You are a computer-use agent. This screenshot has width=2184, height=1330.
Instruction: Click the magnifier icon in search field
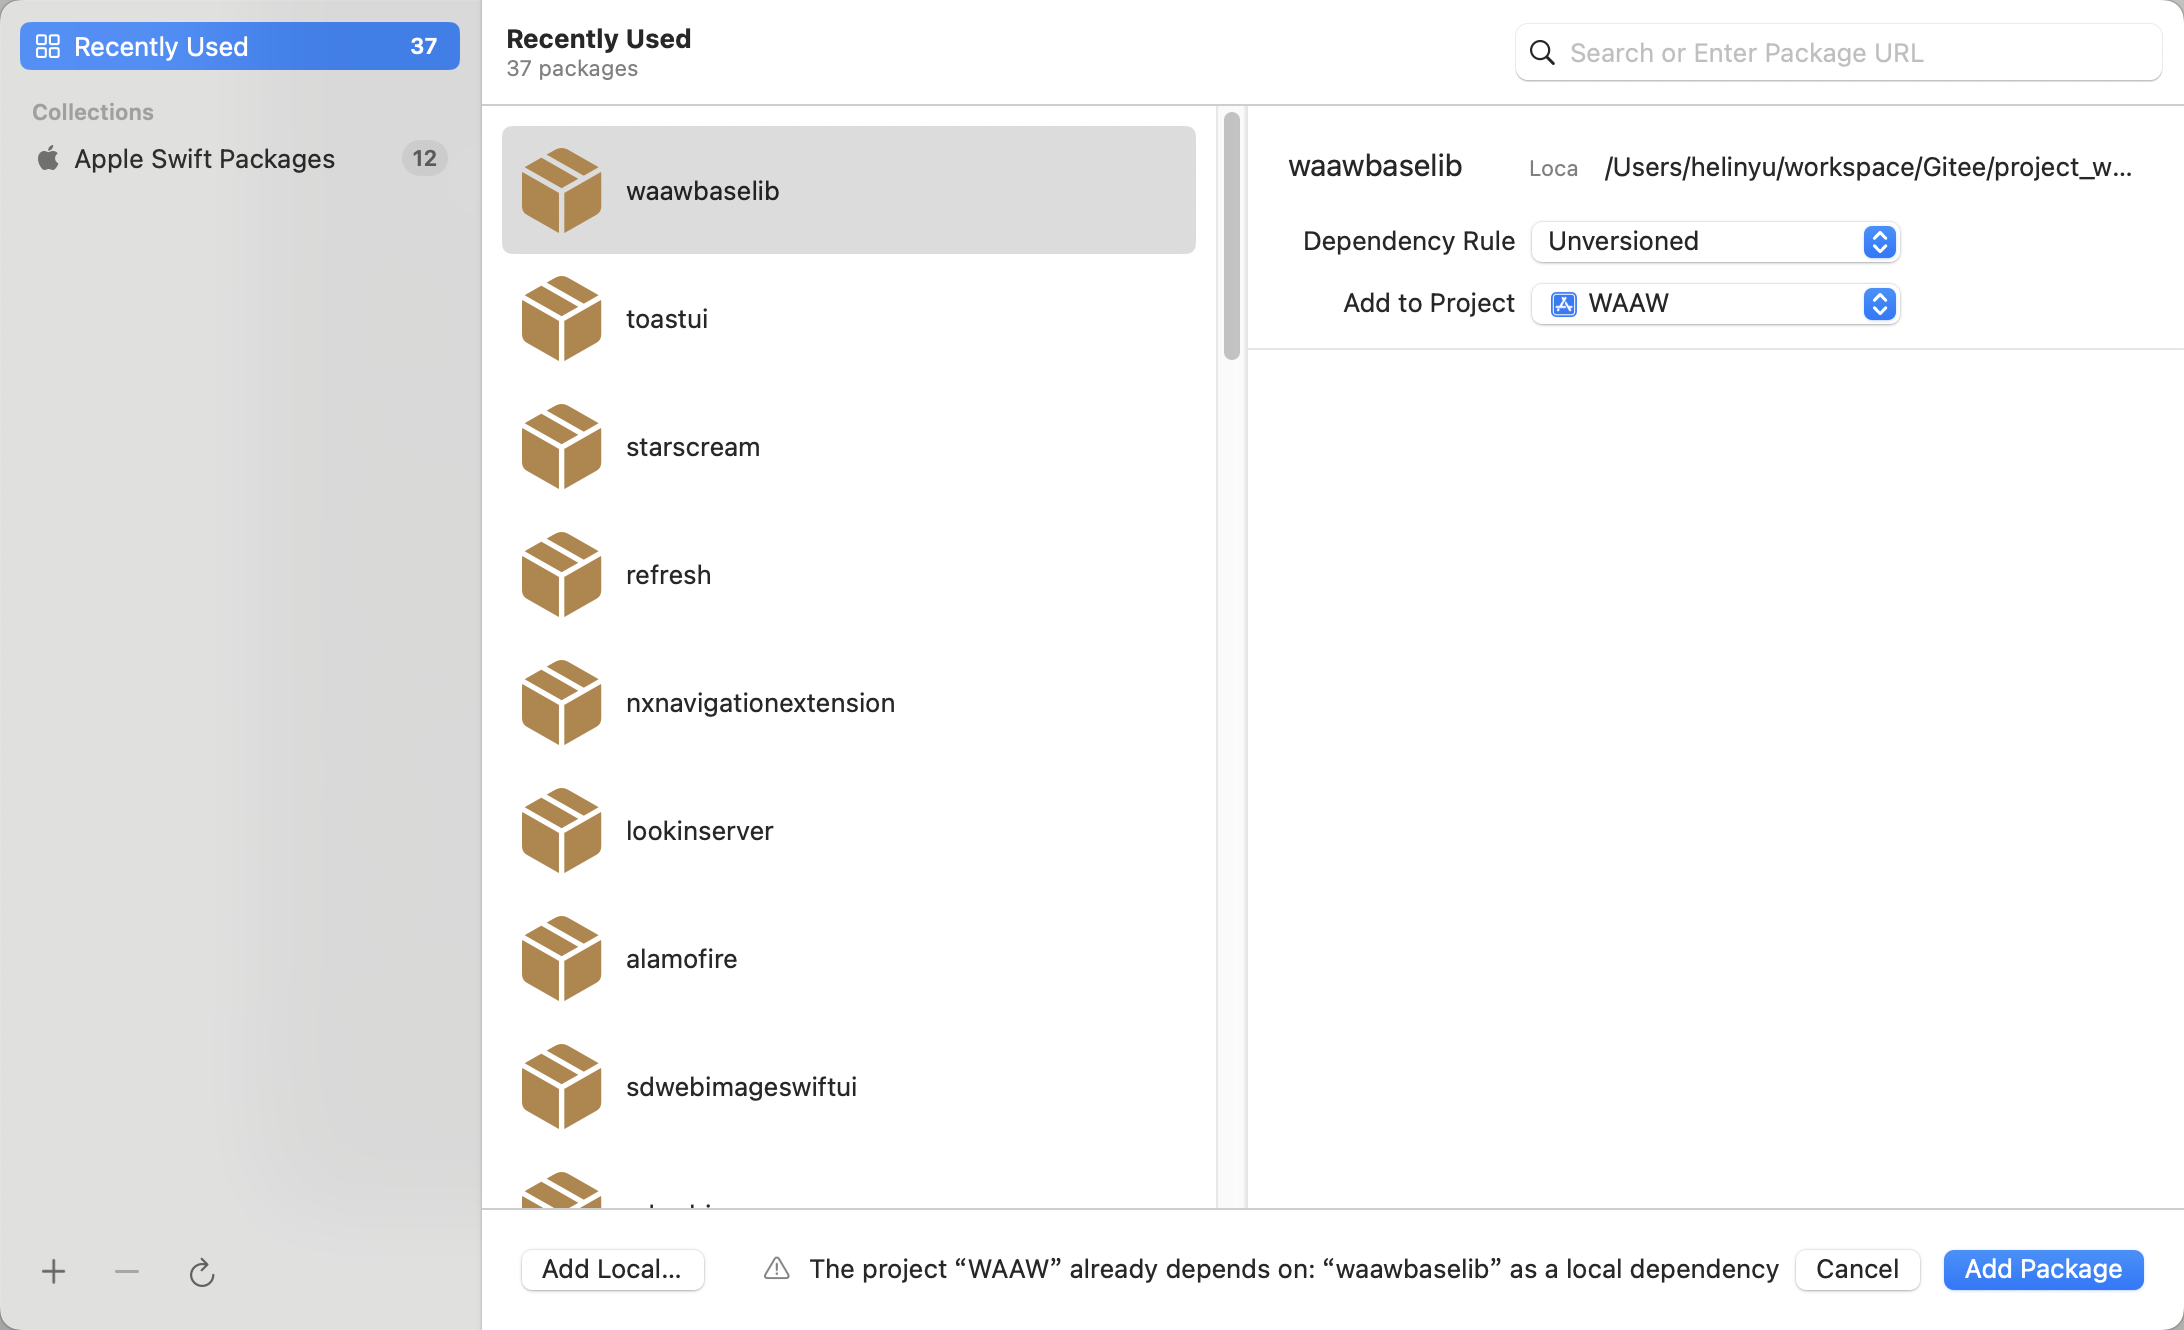(1543, 53)
